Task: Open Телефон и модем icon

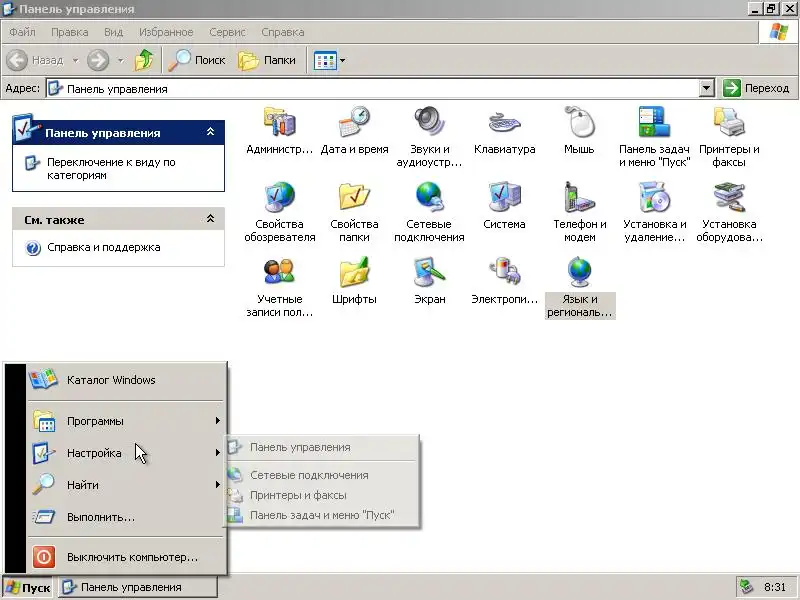Action: click(579, 211)
